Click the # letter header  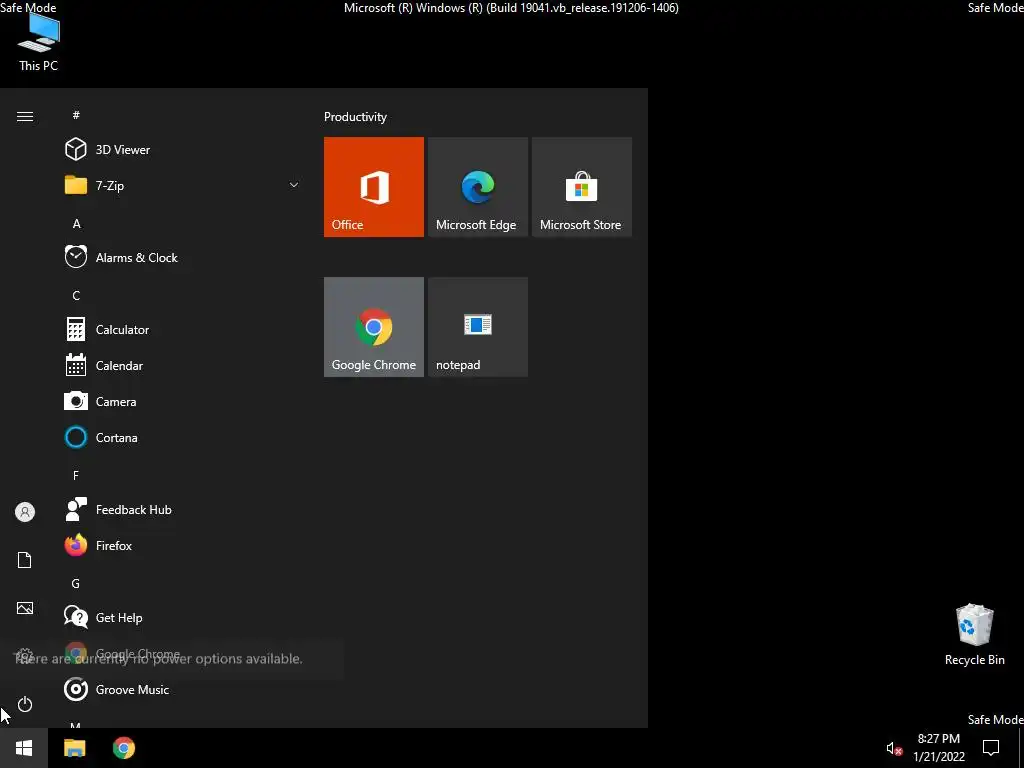coord(76,115)
